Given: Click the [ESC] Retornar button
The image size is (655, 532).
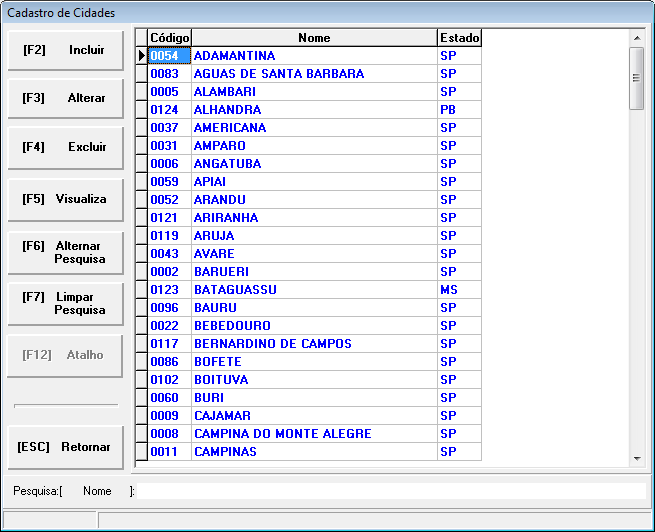Looking at the screenshot, I should 65,447.
